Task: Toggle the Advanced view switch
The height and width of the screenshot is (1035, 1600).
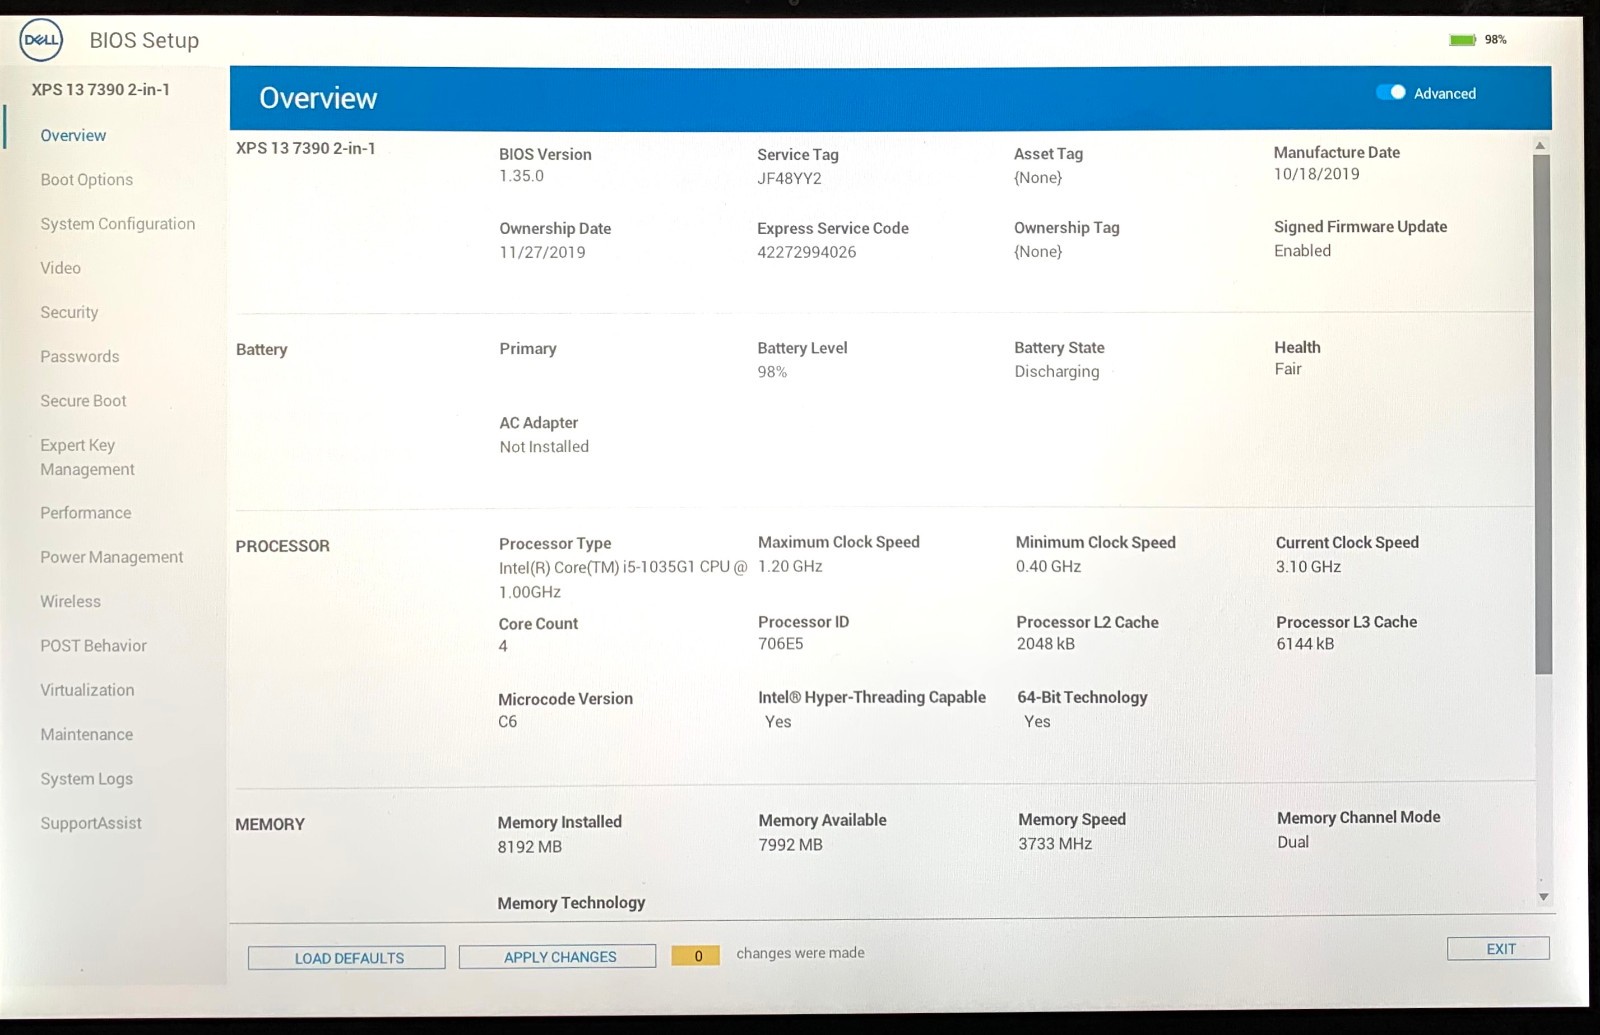Action: click(1391, 92)
